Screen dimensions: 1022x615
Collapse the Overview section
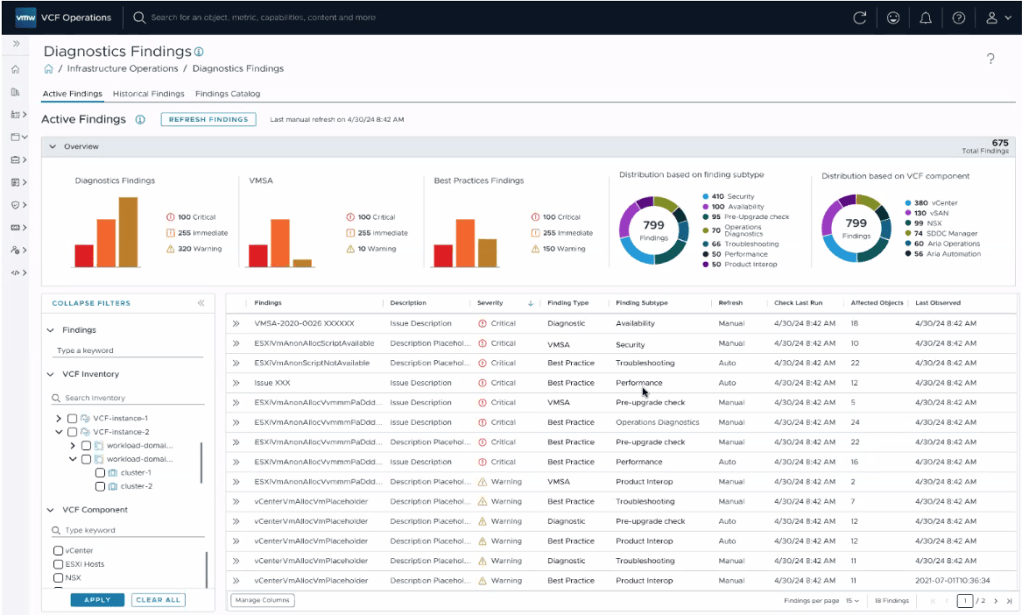53,147
